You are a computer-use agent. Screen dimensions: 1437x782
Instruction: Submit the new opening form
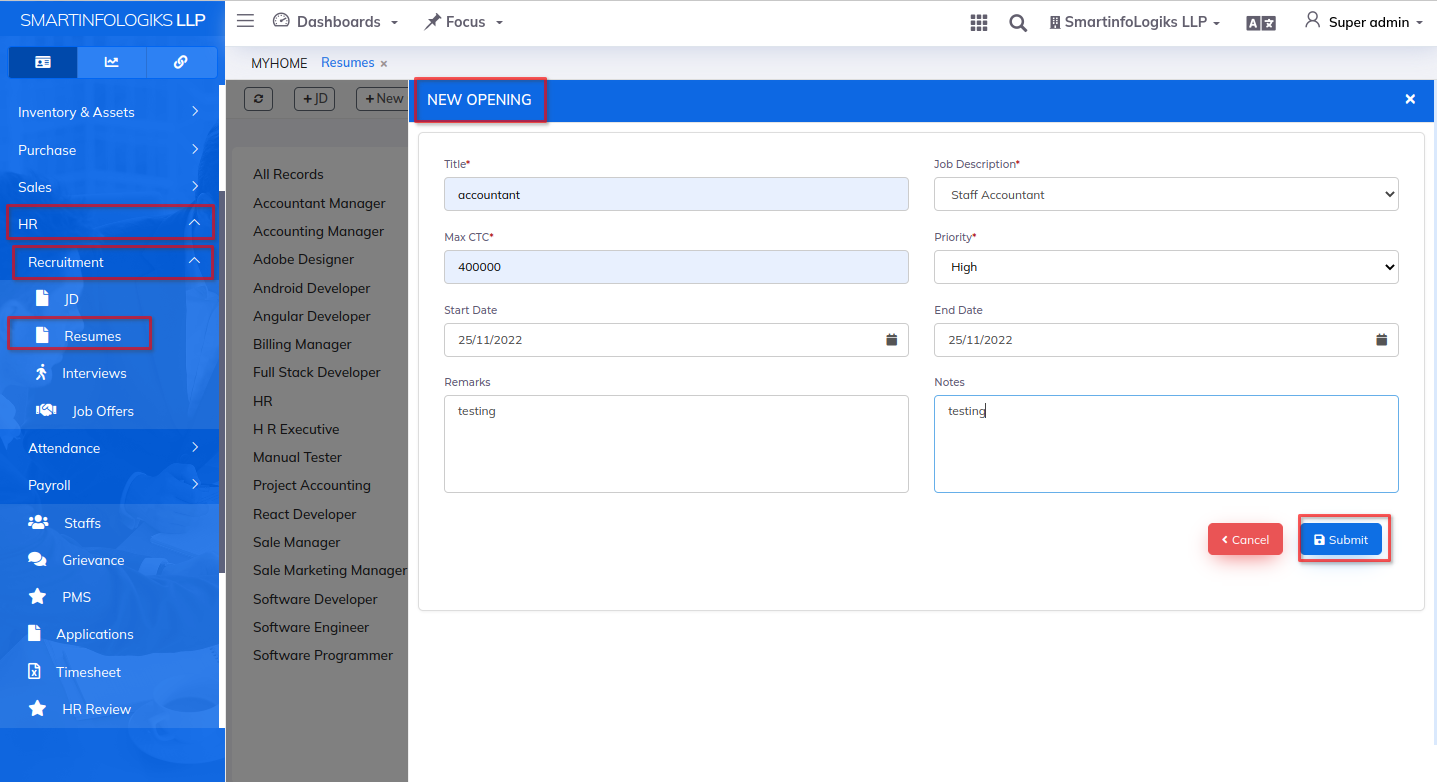(1341, 539)
